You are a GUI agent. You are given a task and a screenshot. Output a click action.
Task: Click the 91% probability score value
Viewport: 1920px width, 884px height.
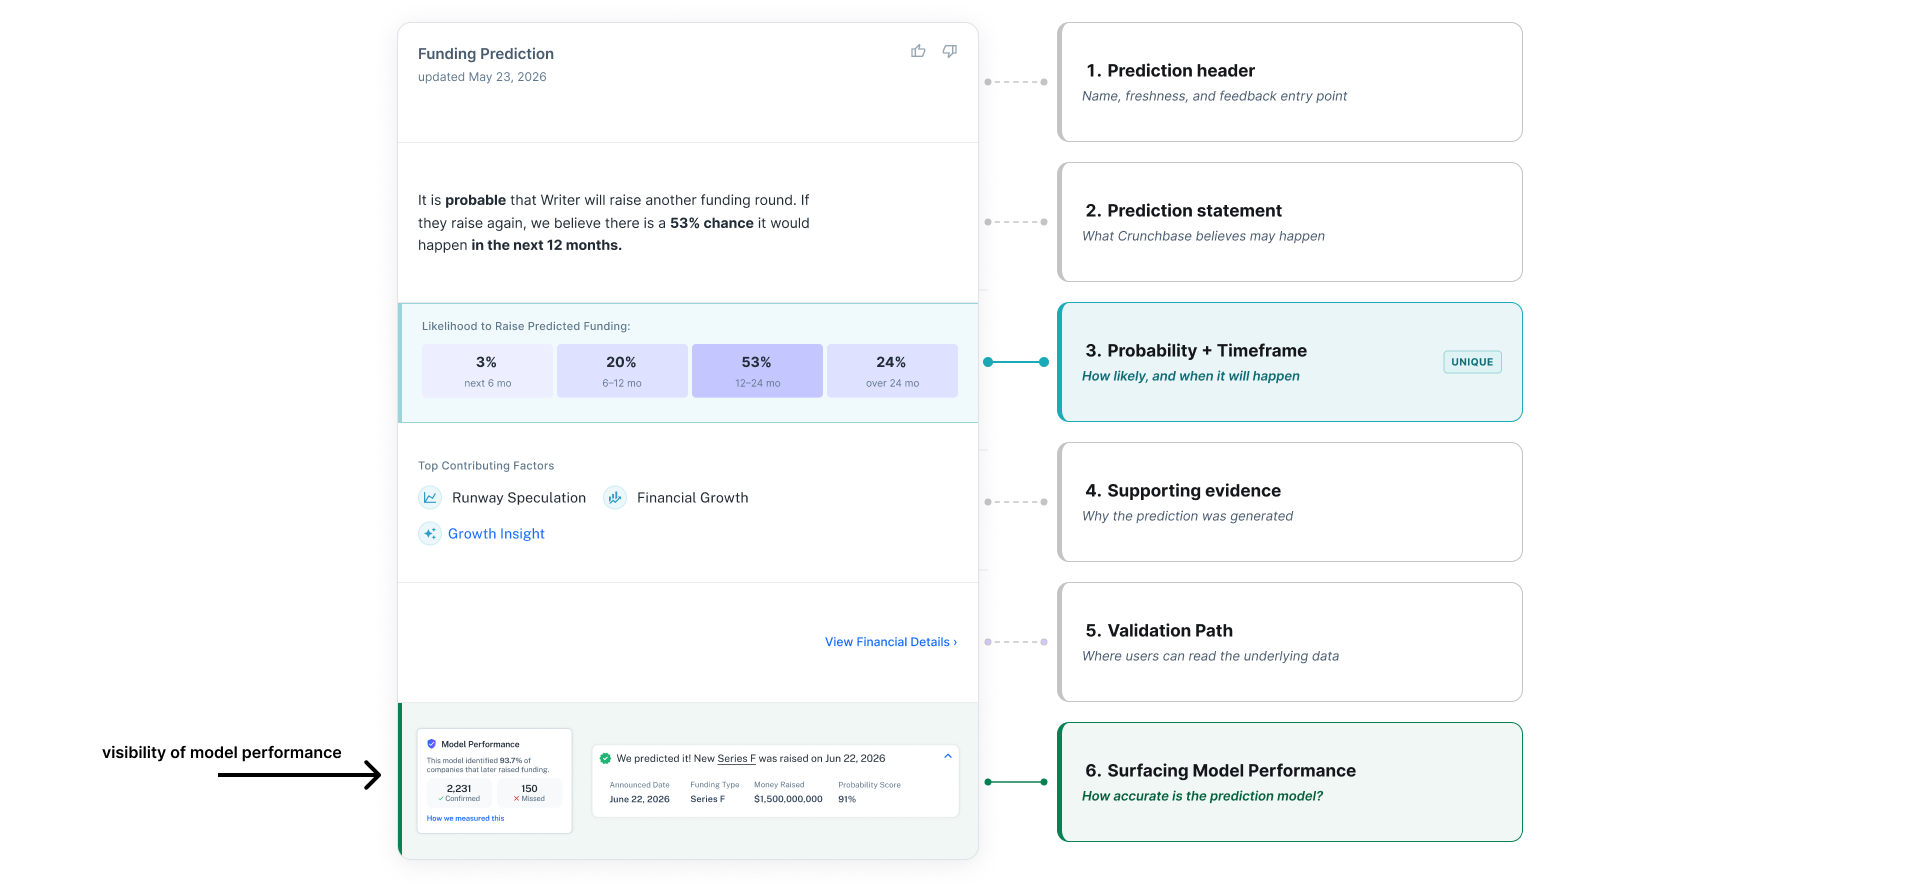pyautogui.click(x=847, y=799)
